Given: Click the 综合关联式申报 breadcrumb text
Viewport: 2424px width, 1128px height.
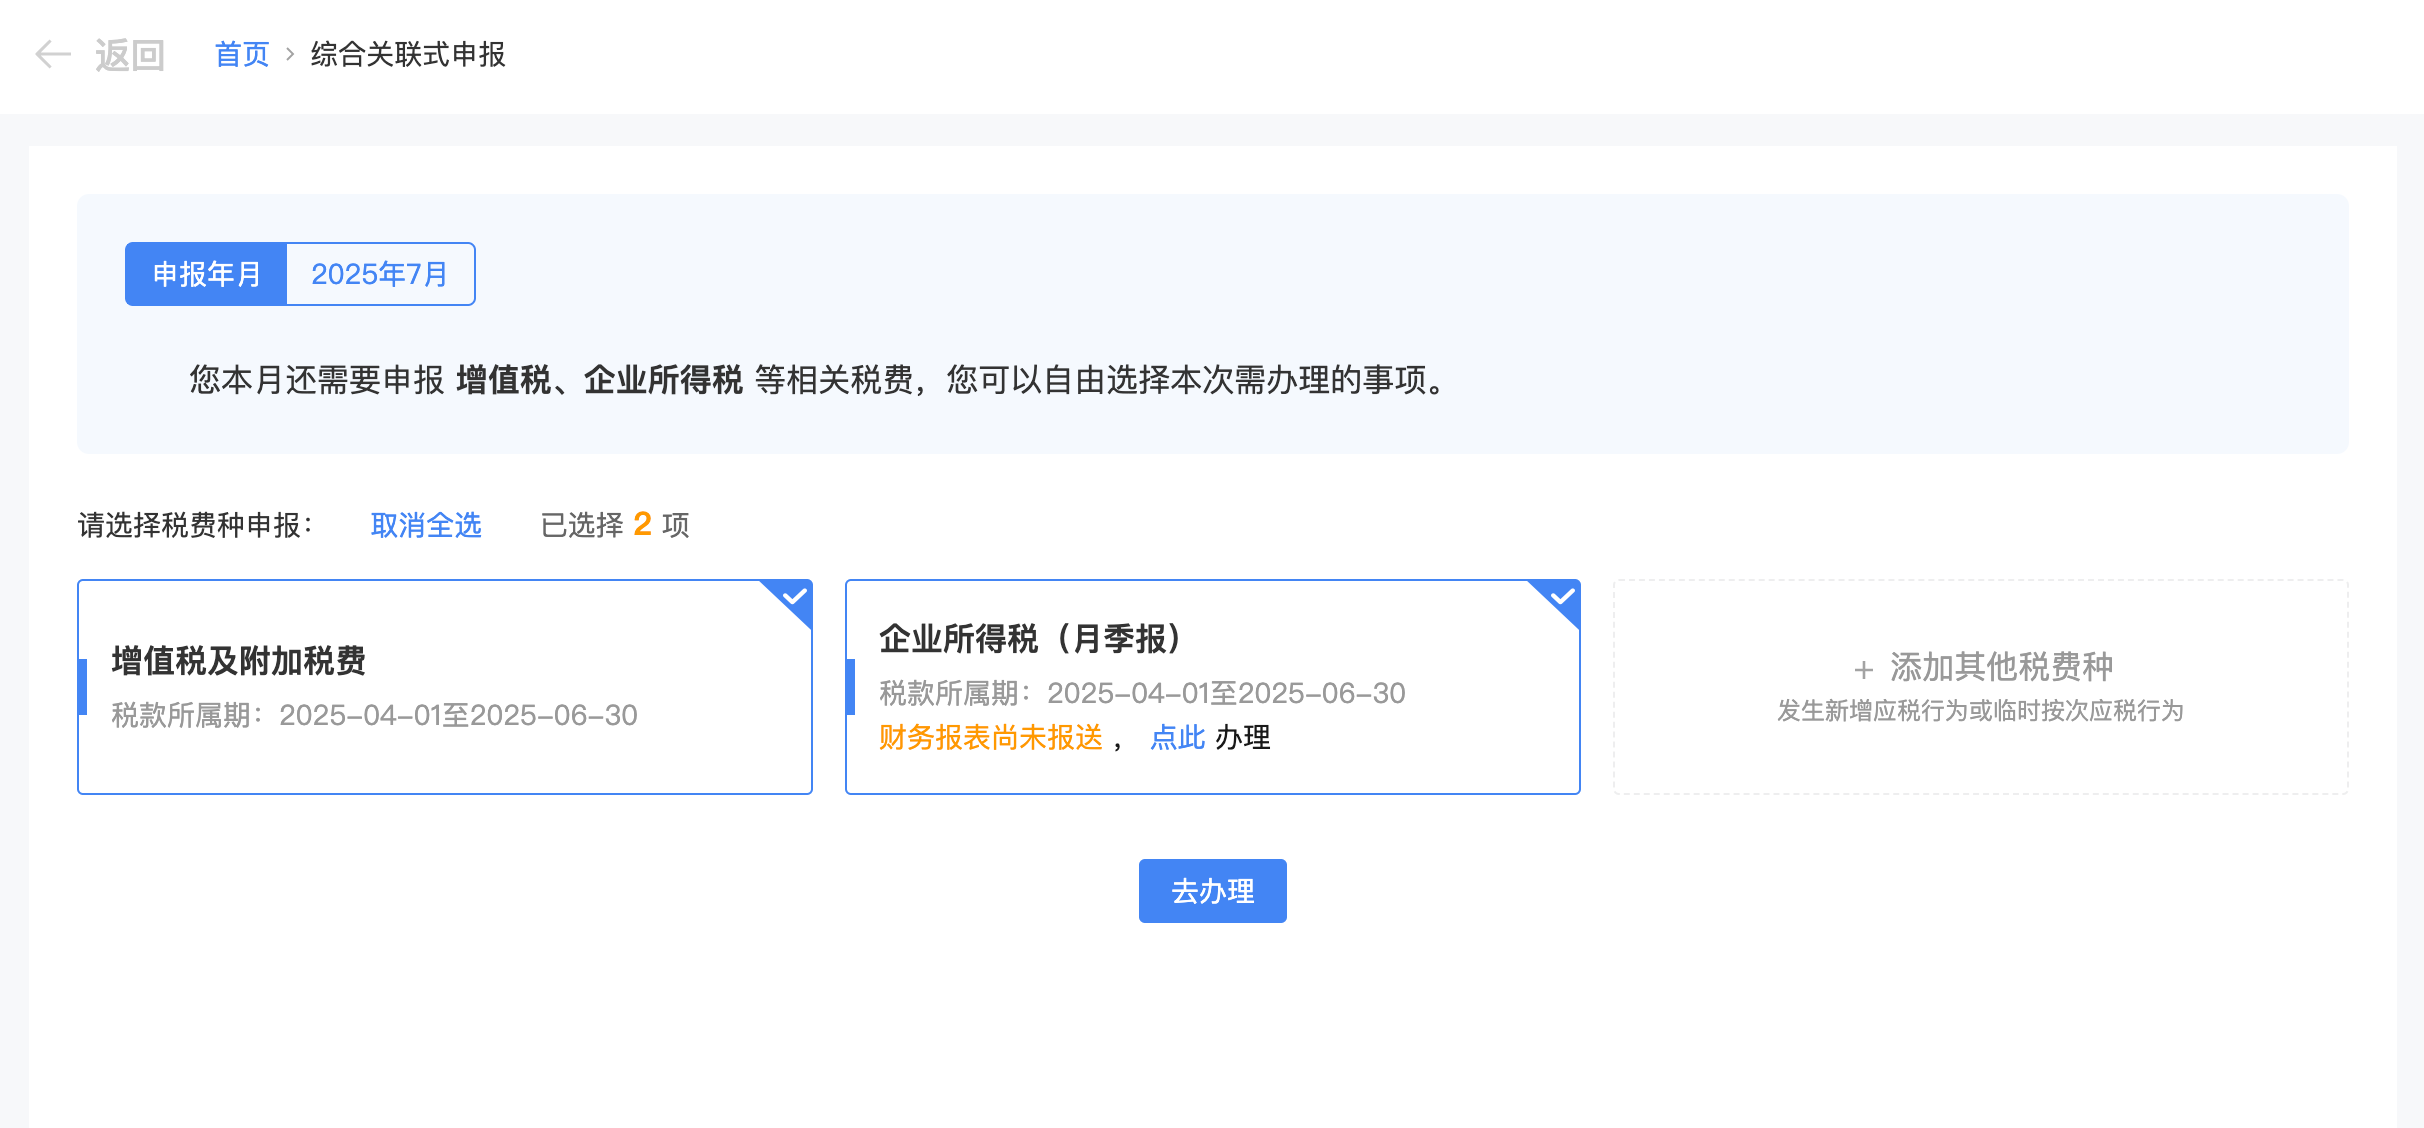Looking at the screenshot, I should point(408,54).
